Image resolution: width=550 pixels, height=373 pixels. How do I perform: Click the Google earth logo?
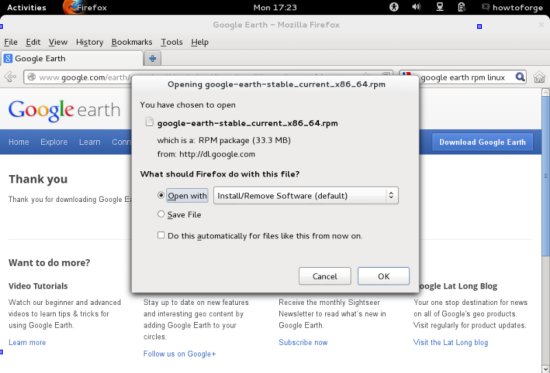click(x=64, y=110)
